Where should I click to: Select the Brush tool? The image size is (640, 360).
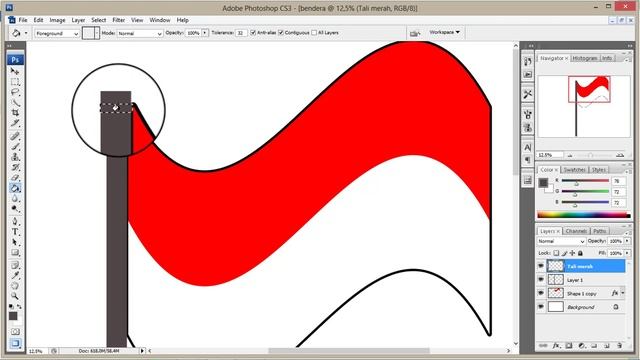(x=15, y=146)
